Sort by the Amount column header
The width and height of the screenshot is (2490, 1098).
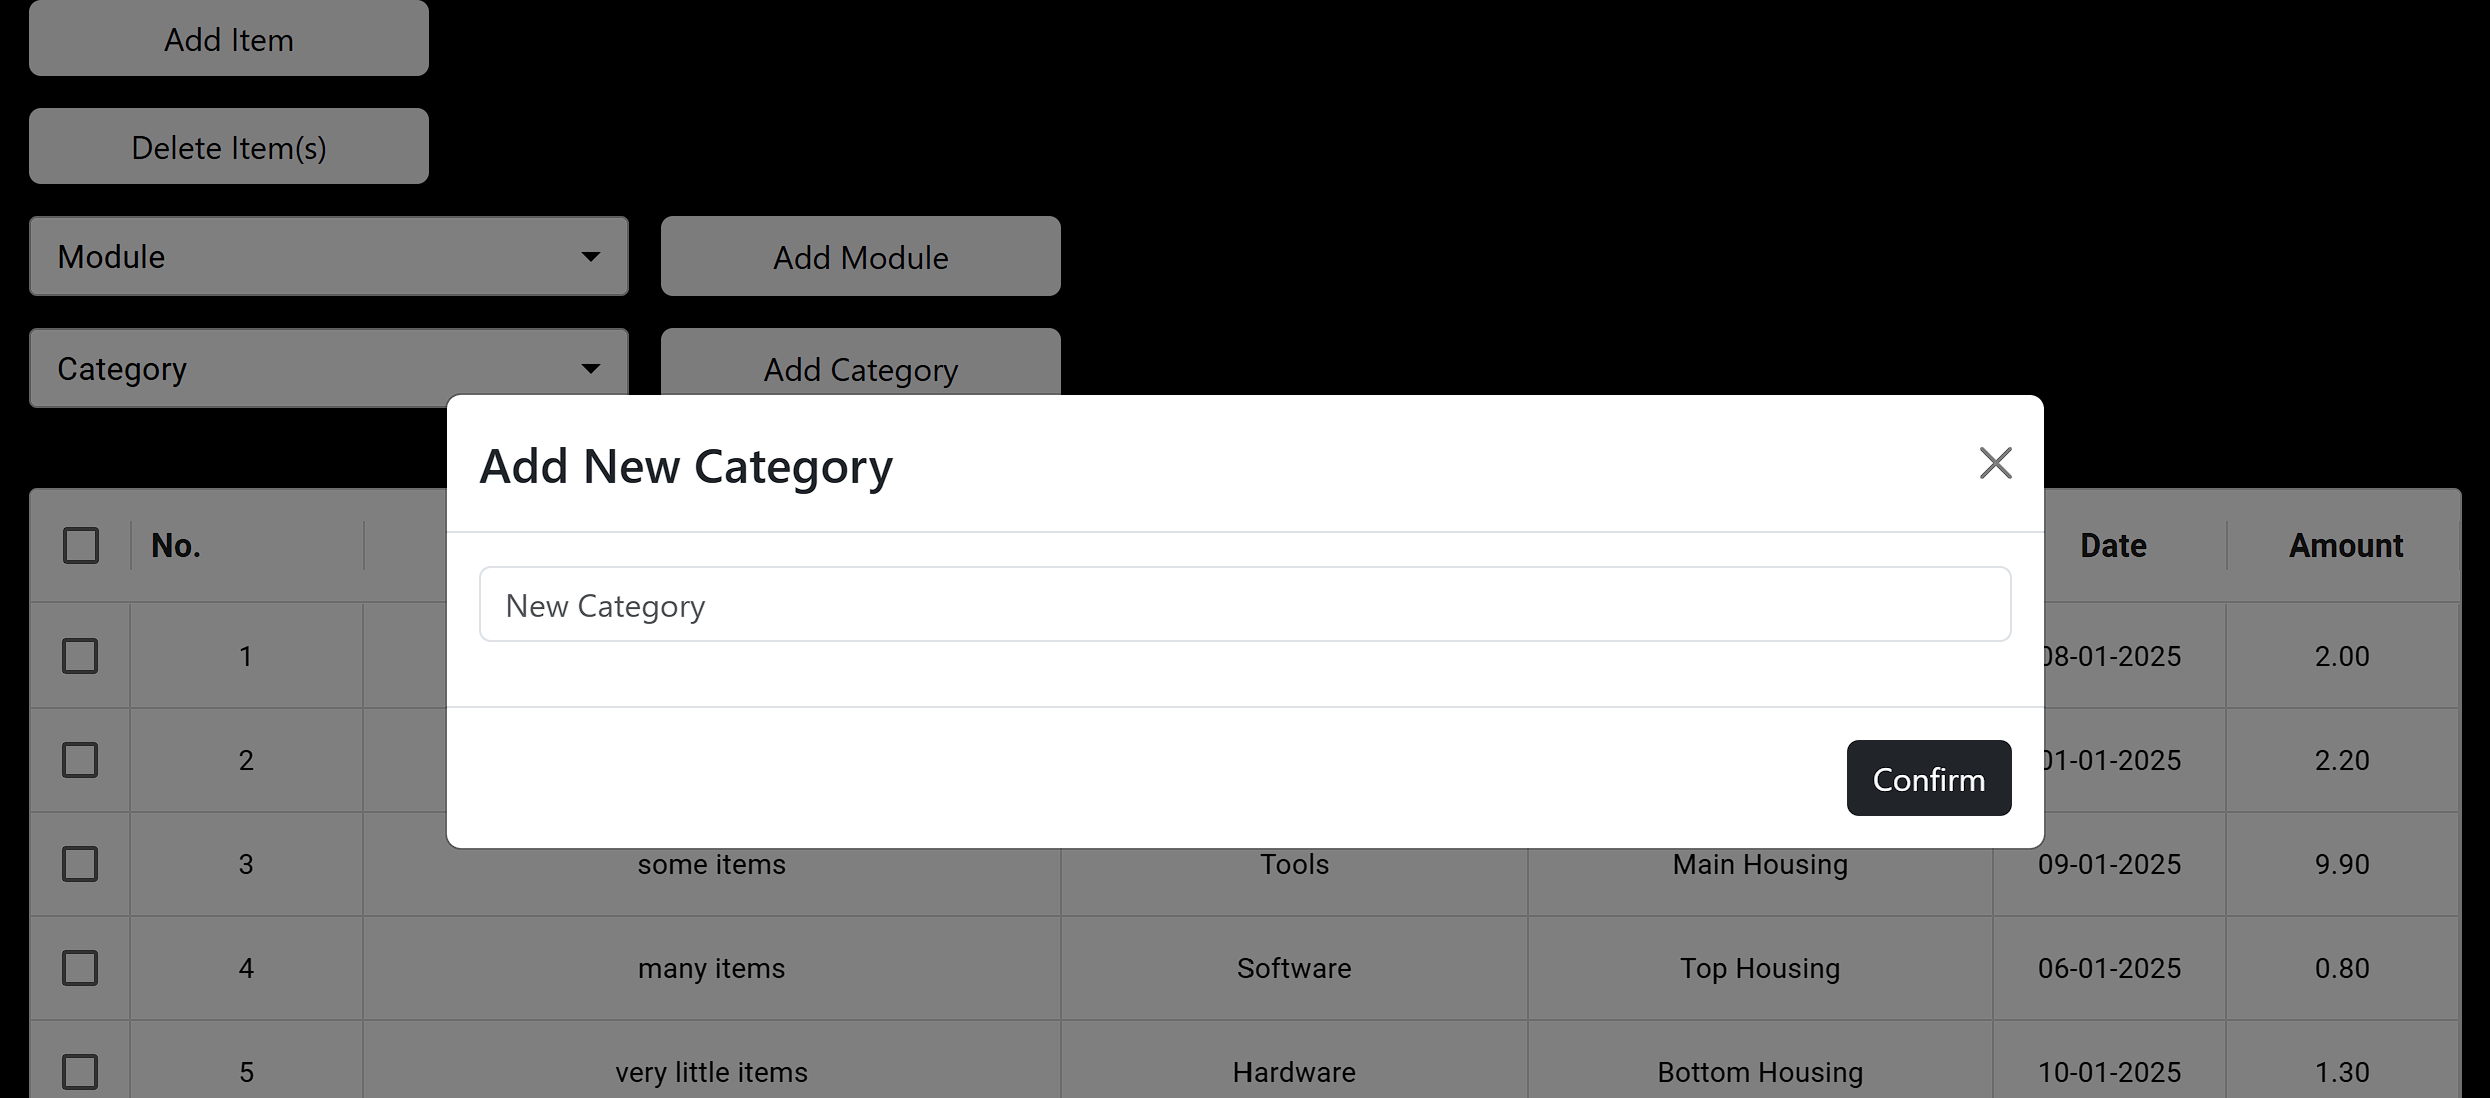point(2346,546)
